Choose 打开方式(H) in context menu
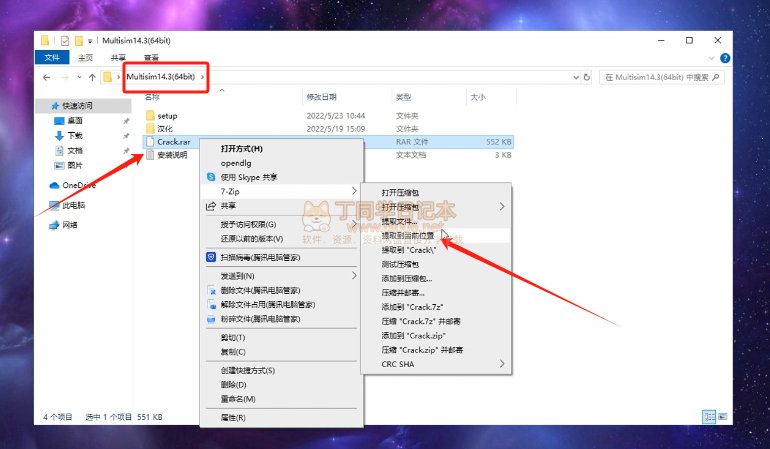 point(242,148)
